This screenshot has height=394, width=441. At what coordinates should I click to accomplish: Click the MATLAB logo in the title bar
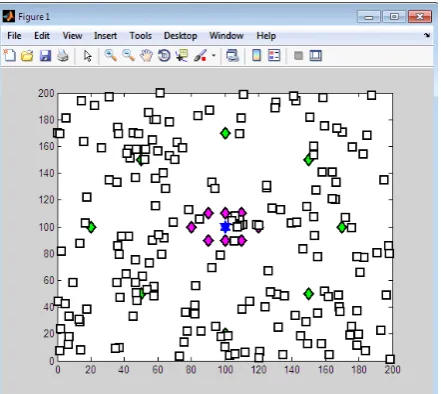click(x=8, y=16)
